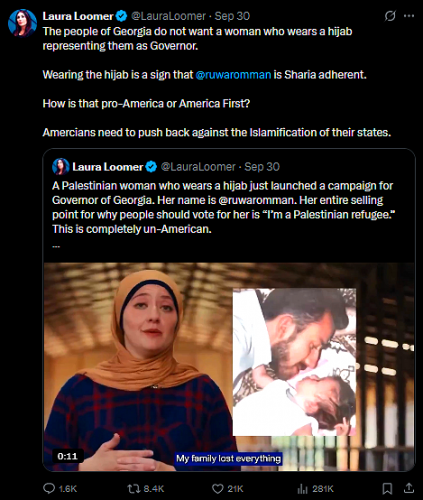Bookmark this post
The width and height of the screenshot is (423, 500).
[387, 489]
